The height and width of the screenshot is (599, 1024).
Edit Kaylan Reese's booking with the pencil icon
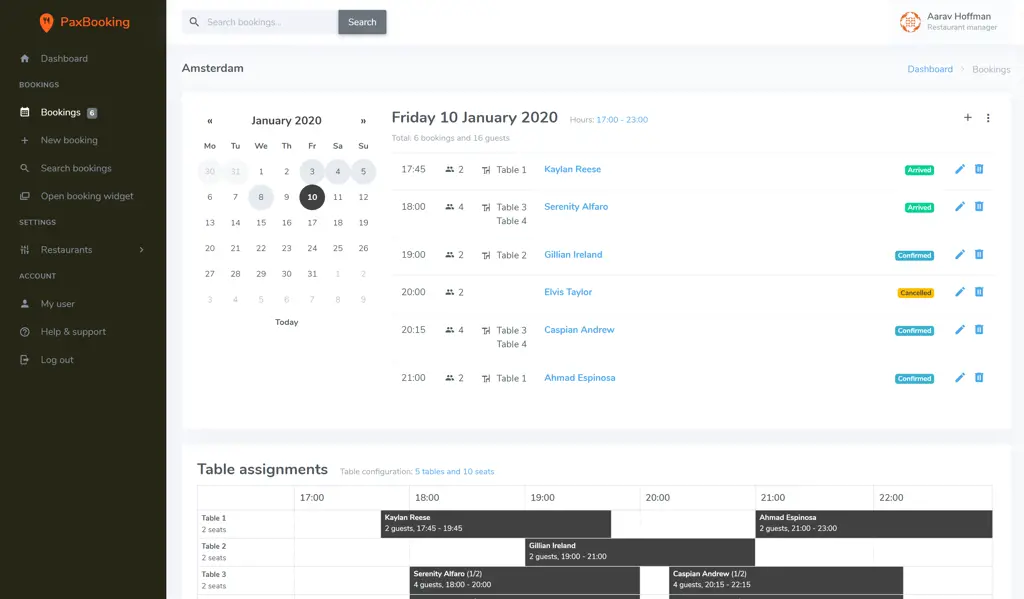click(959, 169)
